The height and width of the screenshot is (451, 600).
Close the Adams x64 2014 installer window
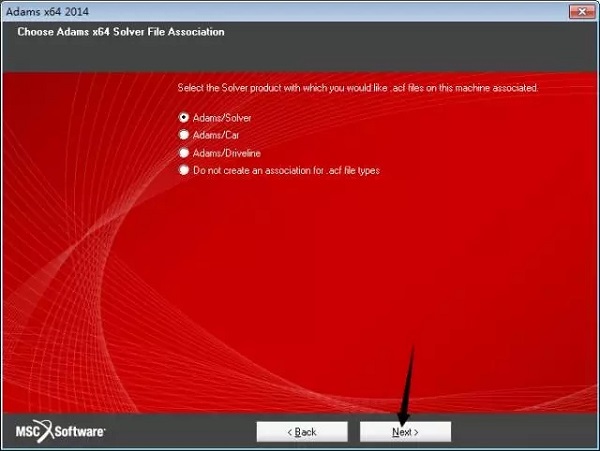pos(582,11)
